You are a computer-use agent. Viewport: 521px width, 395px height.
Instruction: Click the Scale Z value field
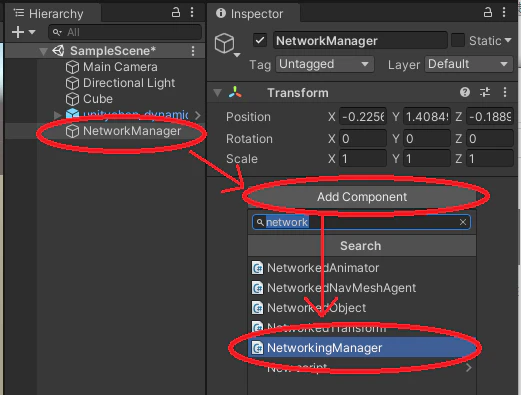(490, 159)
